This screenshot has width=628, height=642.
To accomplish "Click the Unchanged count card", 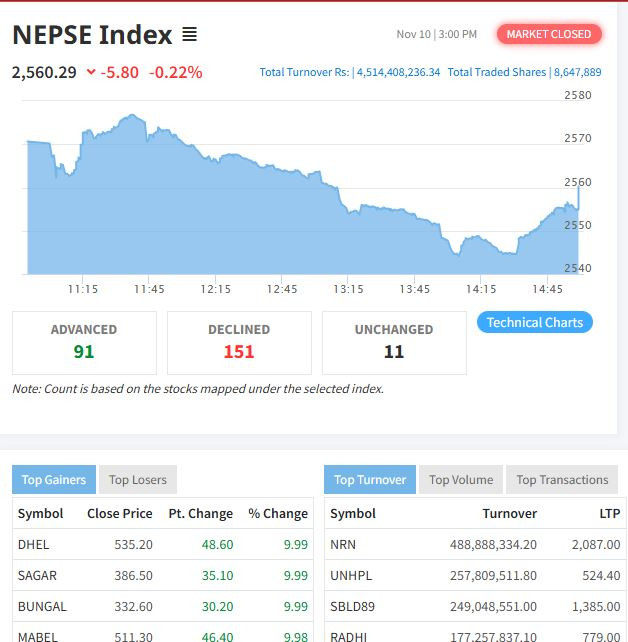I will click(x=394, y=342).
